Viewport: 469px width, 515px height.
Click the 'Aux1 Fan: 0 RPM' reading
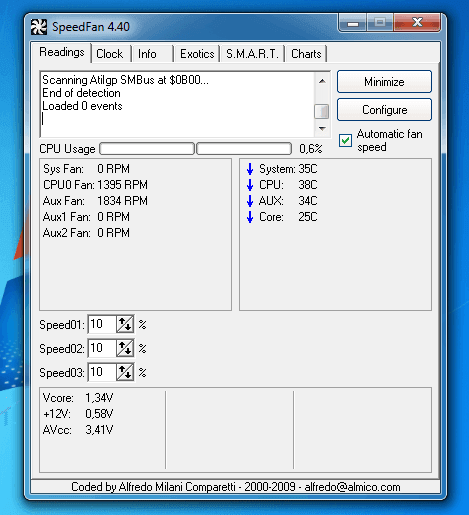pos(86,217)
